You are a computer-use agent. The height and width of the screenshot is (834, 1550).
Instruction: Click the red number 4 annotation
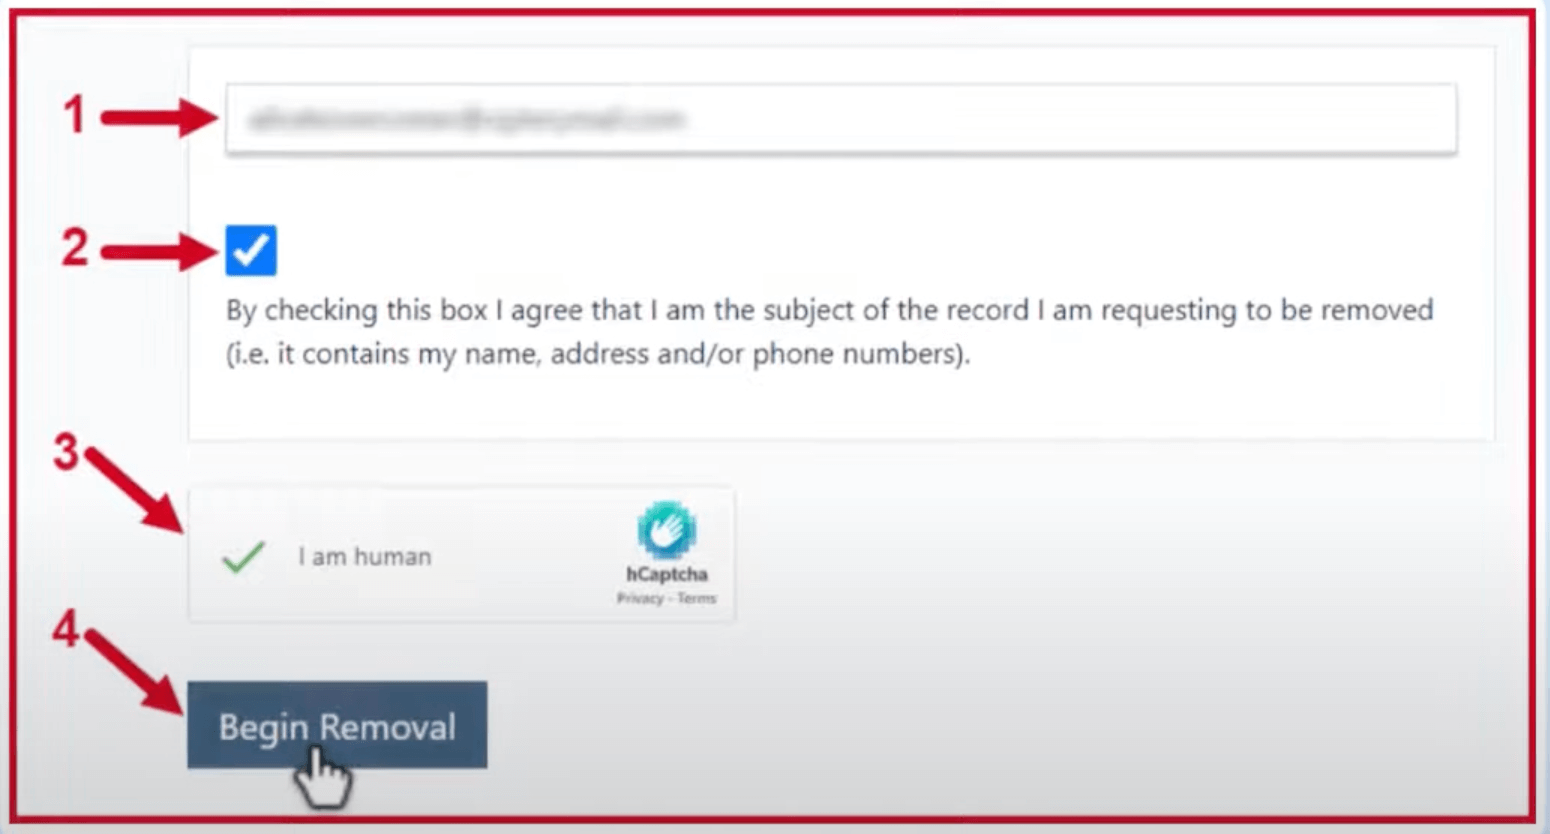[x=66, y=629]
